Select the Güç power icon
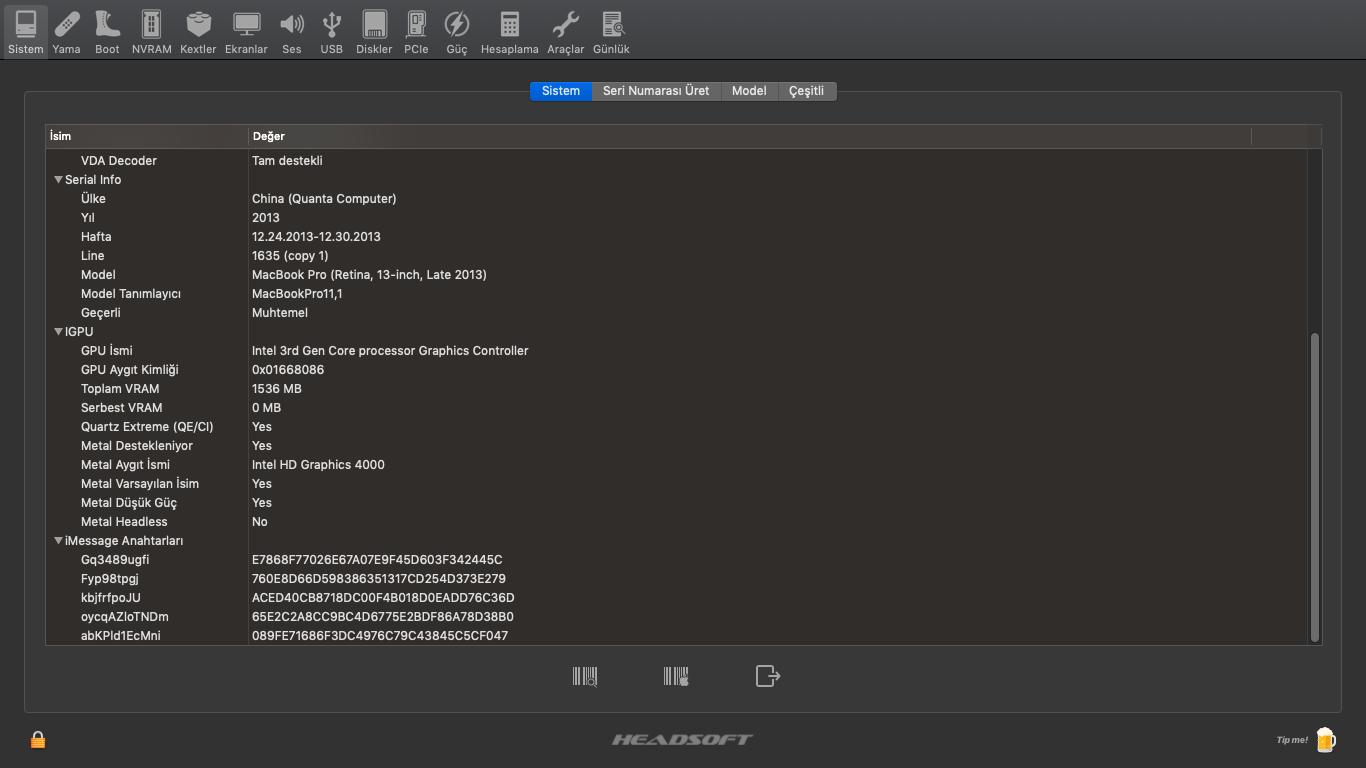Screen dimensions: 1366x768 (x=456, y=32)
